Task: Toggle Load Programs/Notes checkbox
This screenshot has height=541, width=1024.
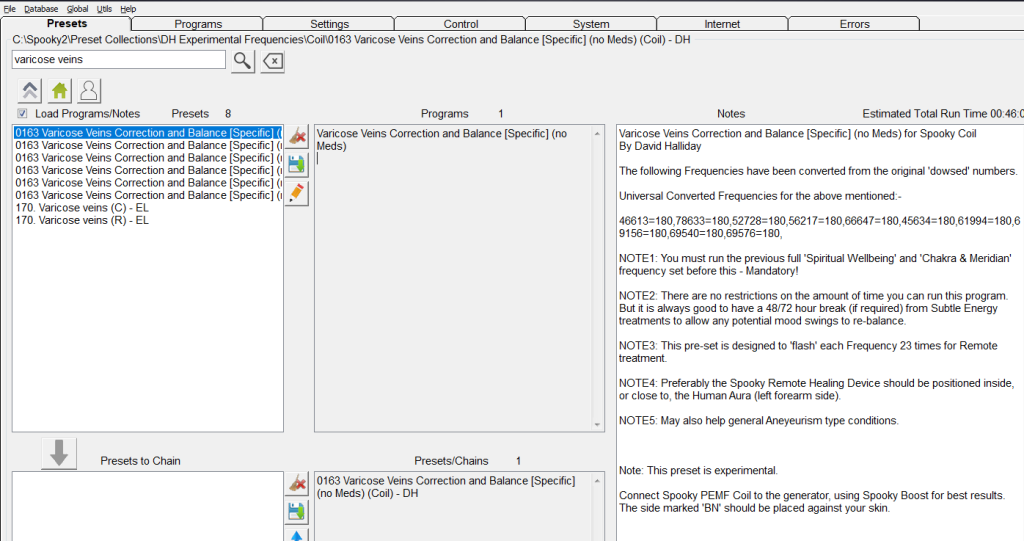Action: [x=22, y=114]
